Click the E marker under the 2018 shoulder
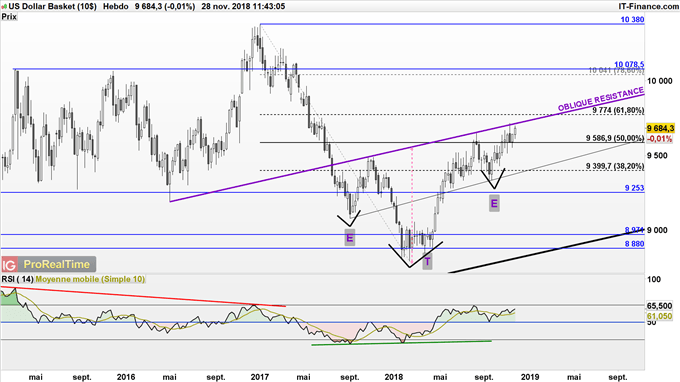Screen dimensions: 680x382 pyautogui.click(x=494, y=203)
